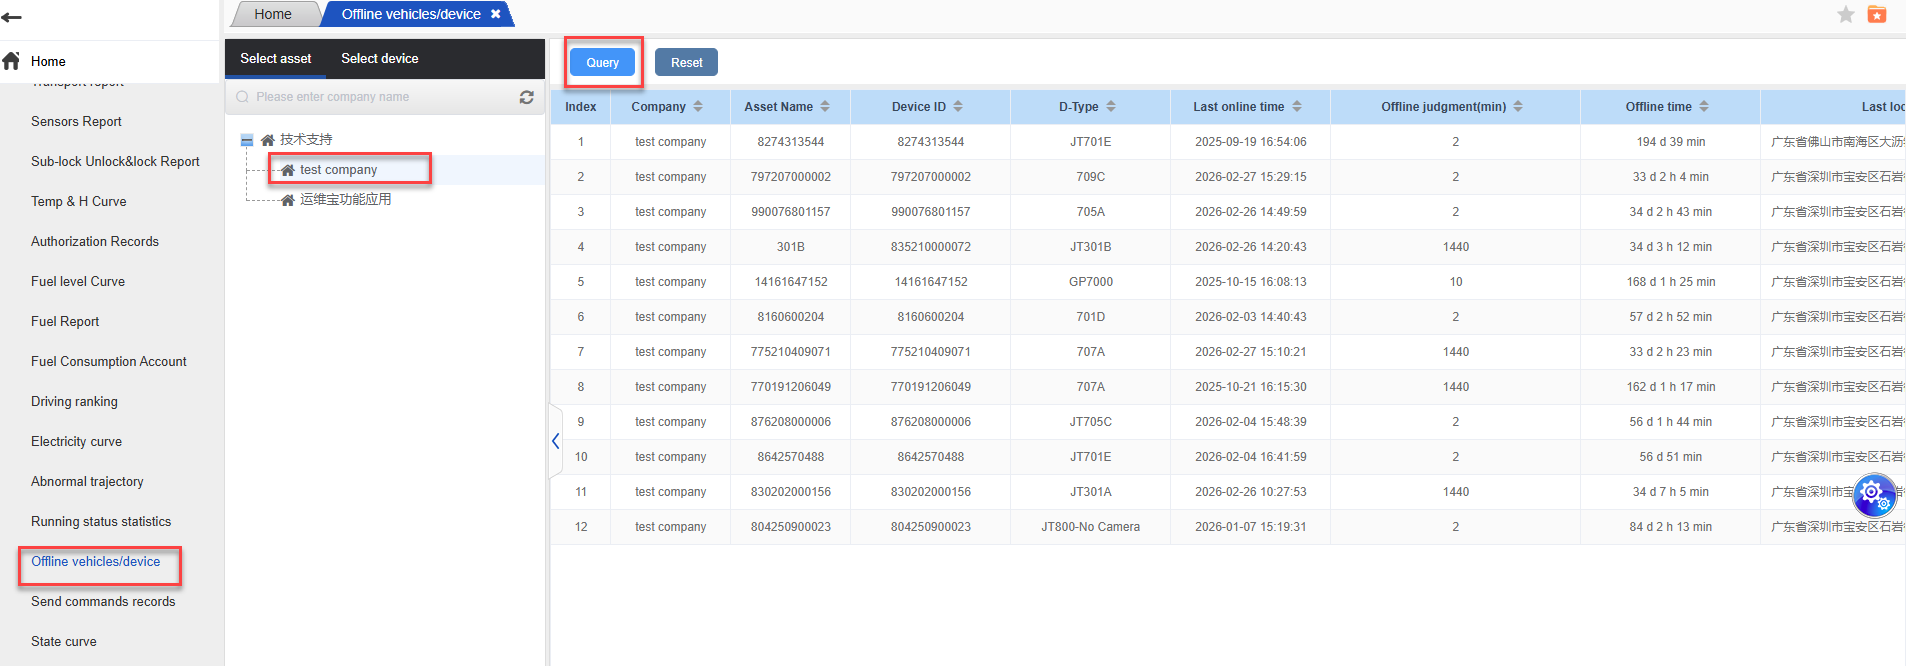Sort the Device ID column
1906x666 pixels.
(958, 107)
